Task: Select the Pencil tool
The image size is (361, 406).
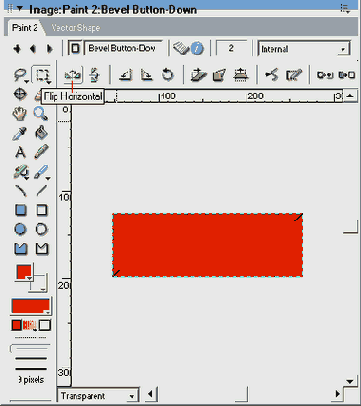Action: [41, 152]
